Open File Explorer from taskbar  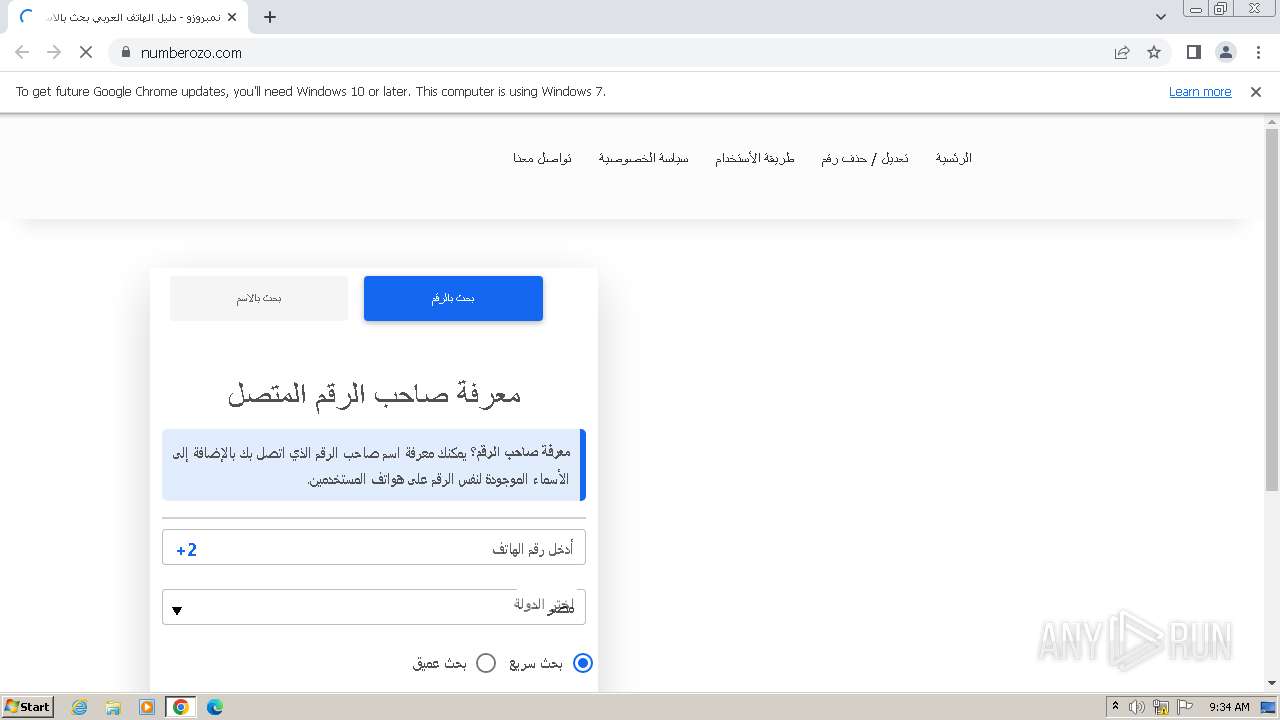(x=113, y=707)
